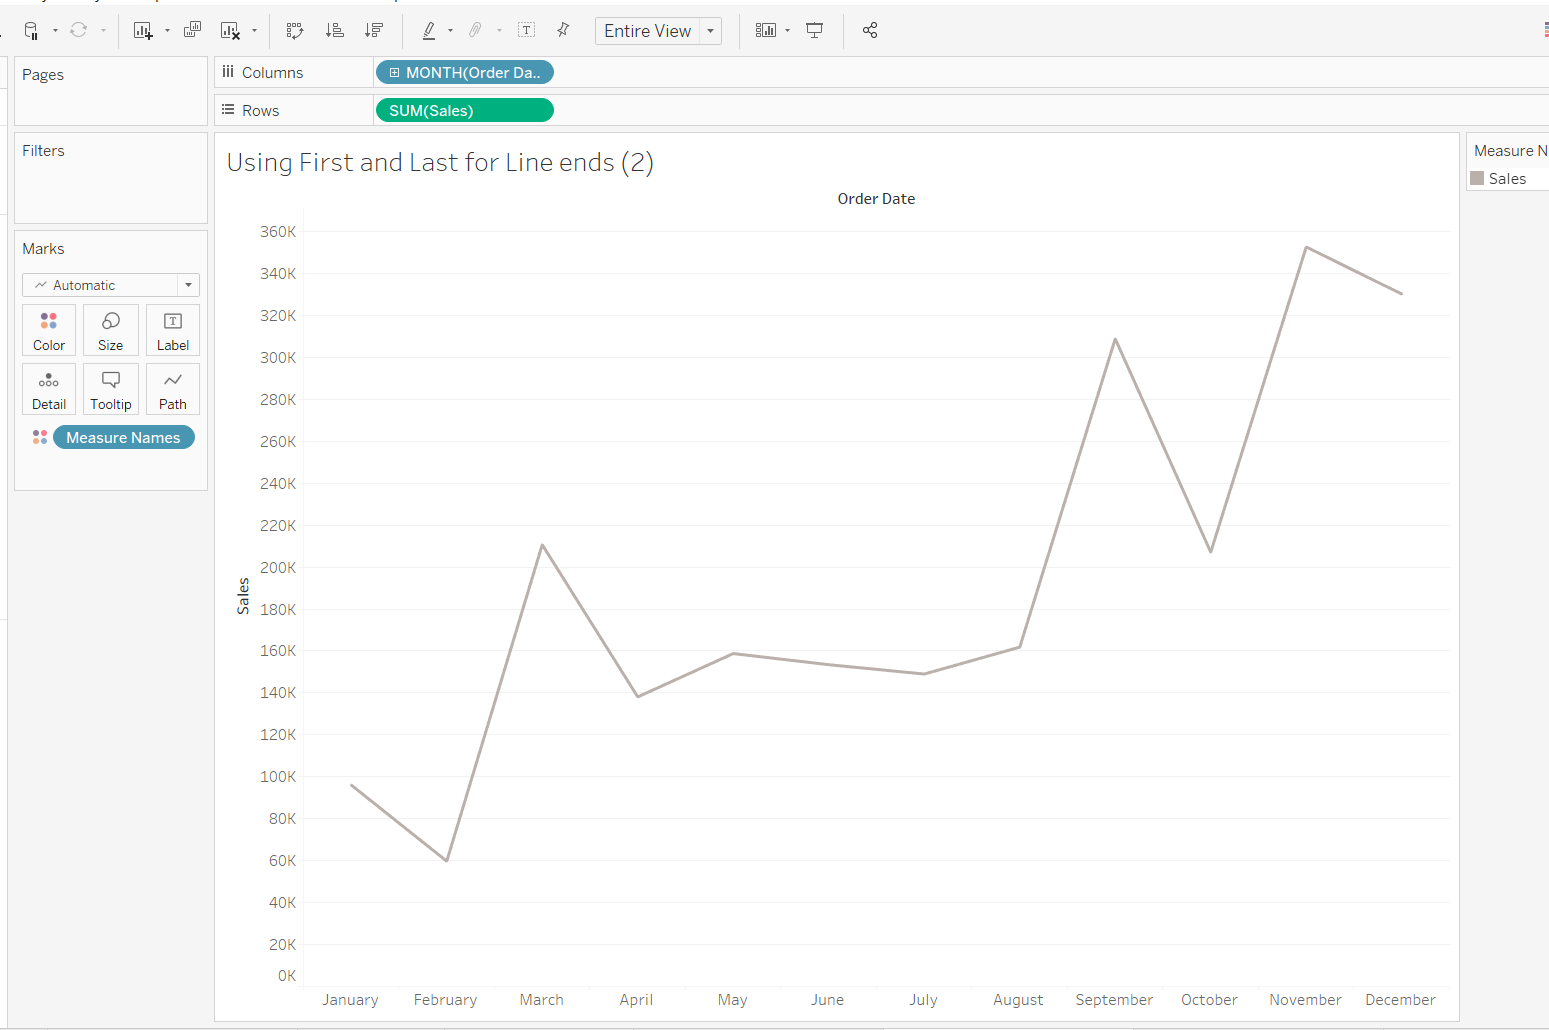Toggle the fix axes pin icon
This screenshot has width=1549, height=1030.
pyautogui.click(x=564, y=30)
